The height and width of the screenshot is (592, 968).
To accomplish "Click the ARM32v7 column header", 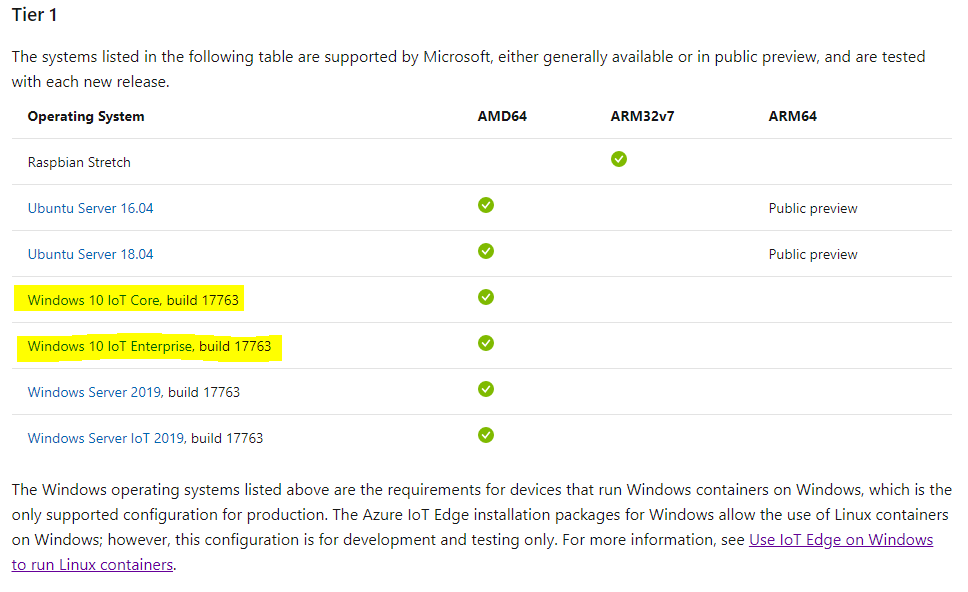I will point(642,116).
